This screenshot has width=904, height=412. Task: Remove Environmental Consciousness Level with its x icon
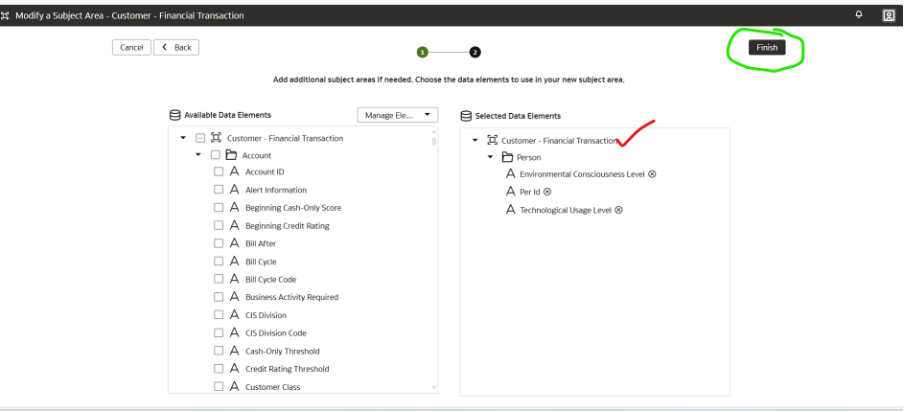point(652,174)
